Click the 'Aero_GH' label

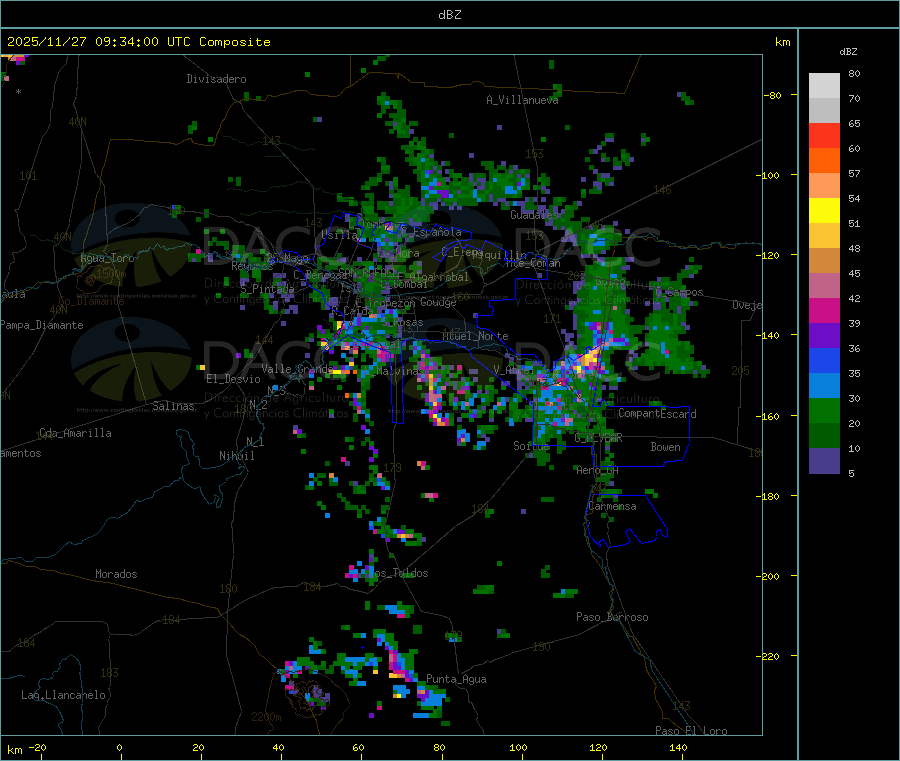coord(598,470)
